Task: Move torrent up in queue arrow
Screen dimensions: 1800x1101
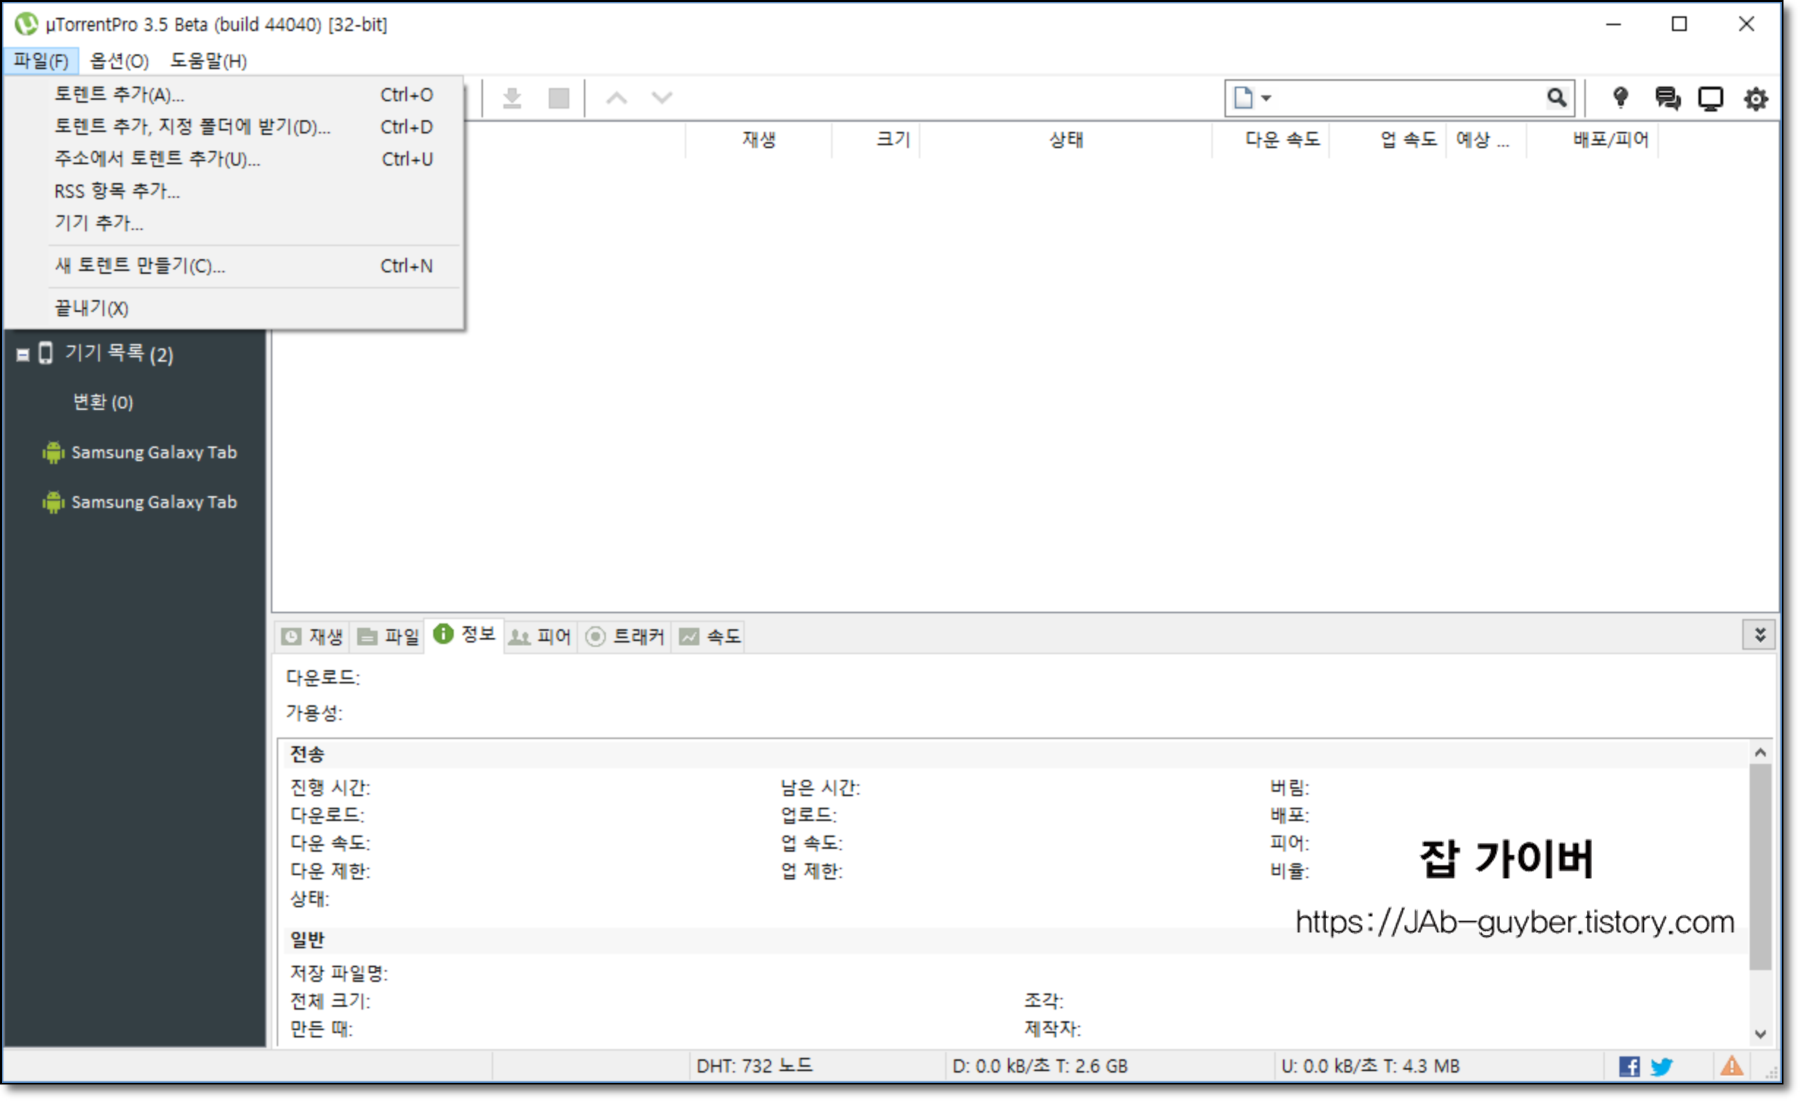Action: point(617,98)
